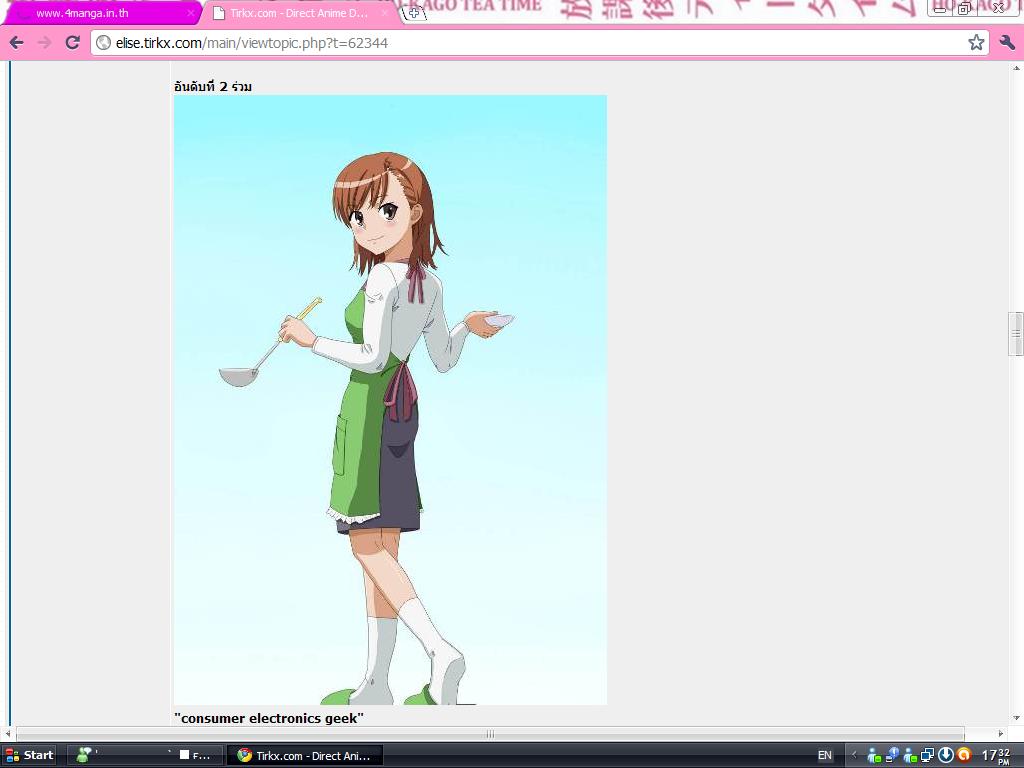This screenshot has width=1024, height=768.
Task: Click the orange circular tray icon
Action: (x=964, y=756)
